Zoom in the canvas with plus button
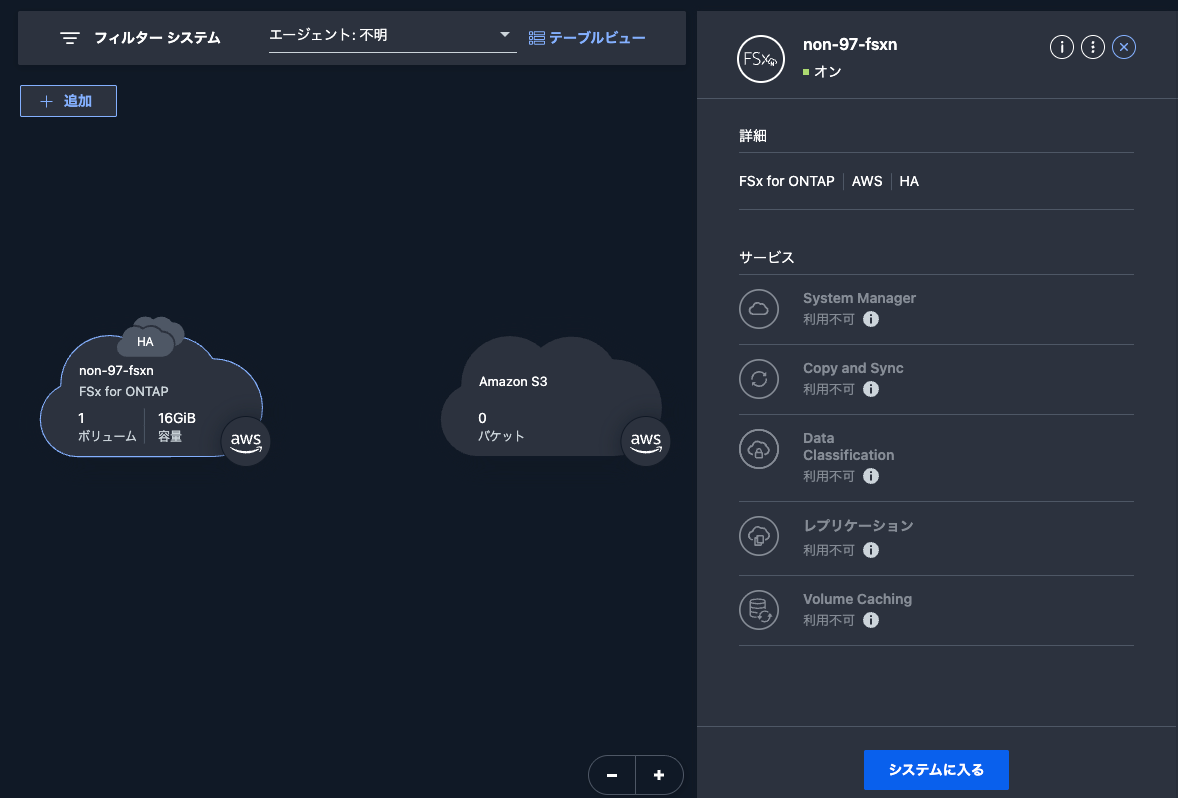The height and width of the screenshot is (798, 1178). click(659, 775)
